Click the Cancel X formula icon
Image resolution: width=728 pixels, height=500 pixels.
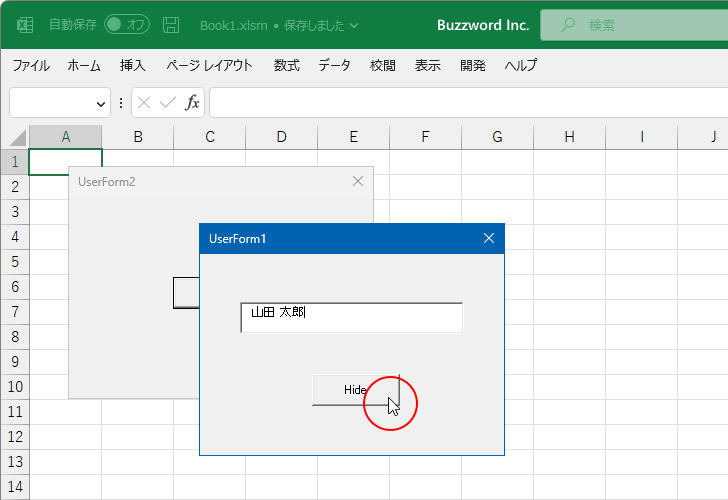click(x=144, y=103)
